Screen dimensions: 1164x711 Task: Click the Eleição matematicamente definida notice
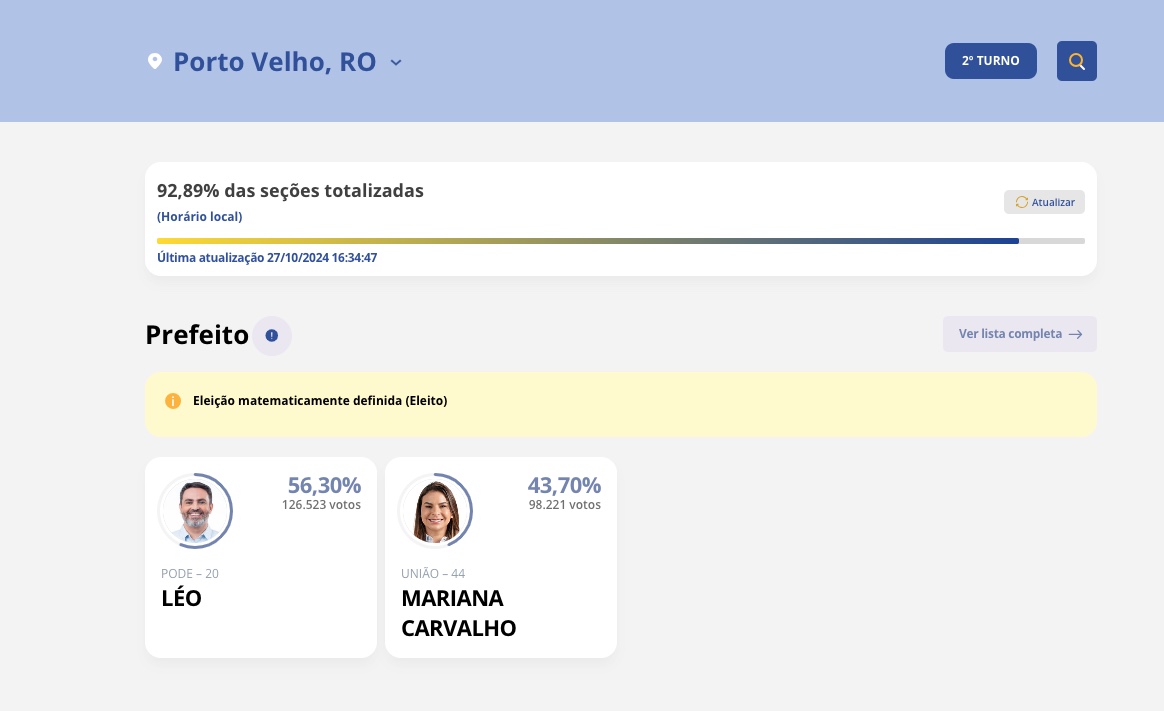(320, 401)
